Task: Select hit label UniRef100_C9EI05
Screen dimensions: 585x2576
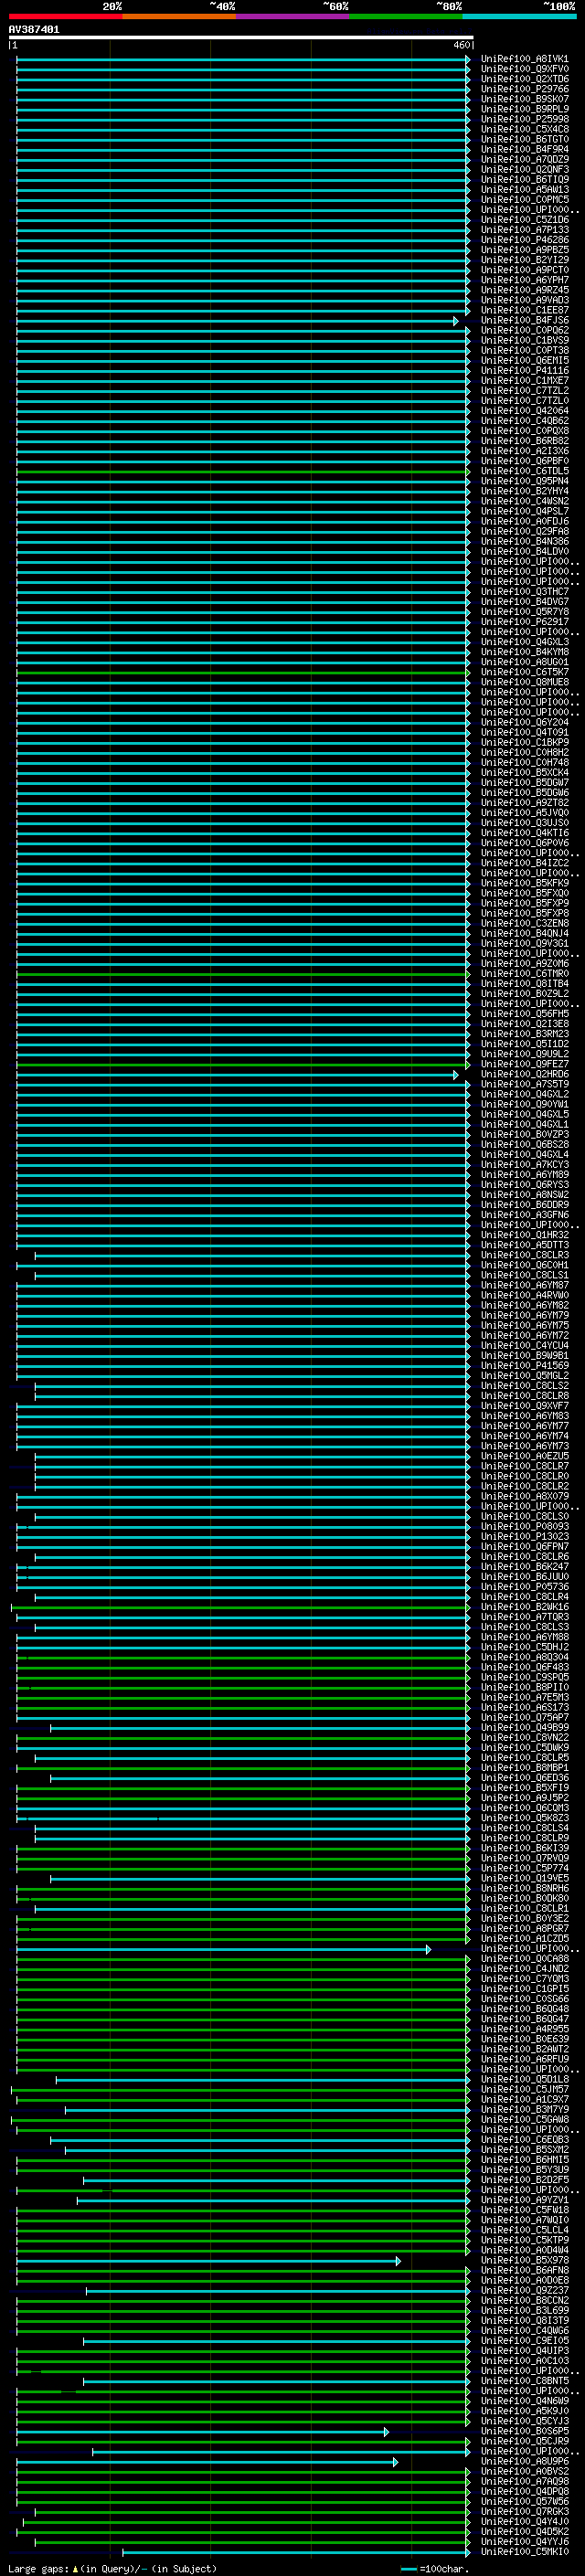Action: (x=524, y=2341)
